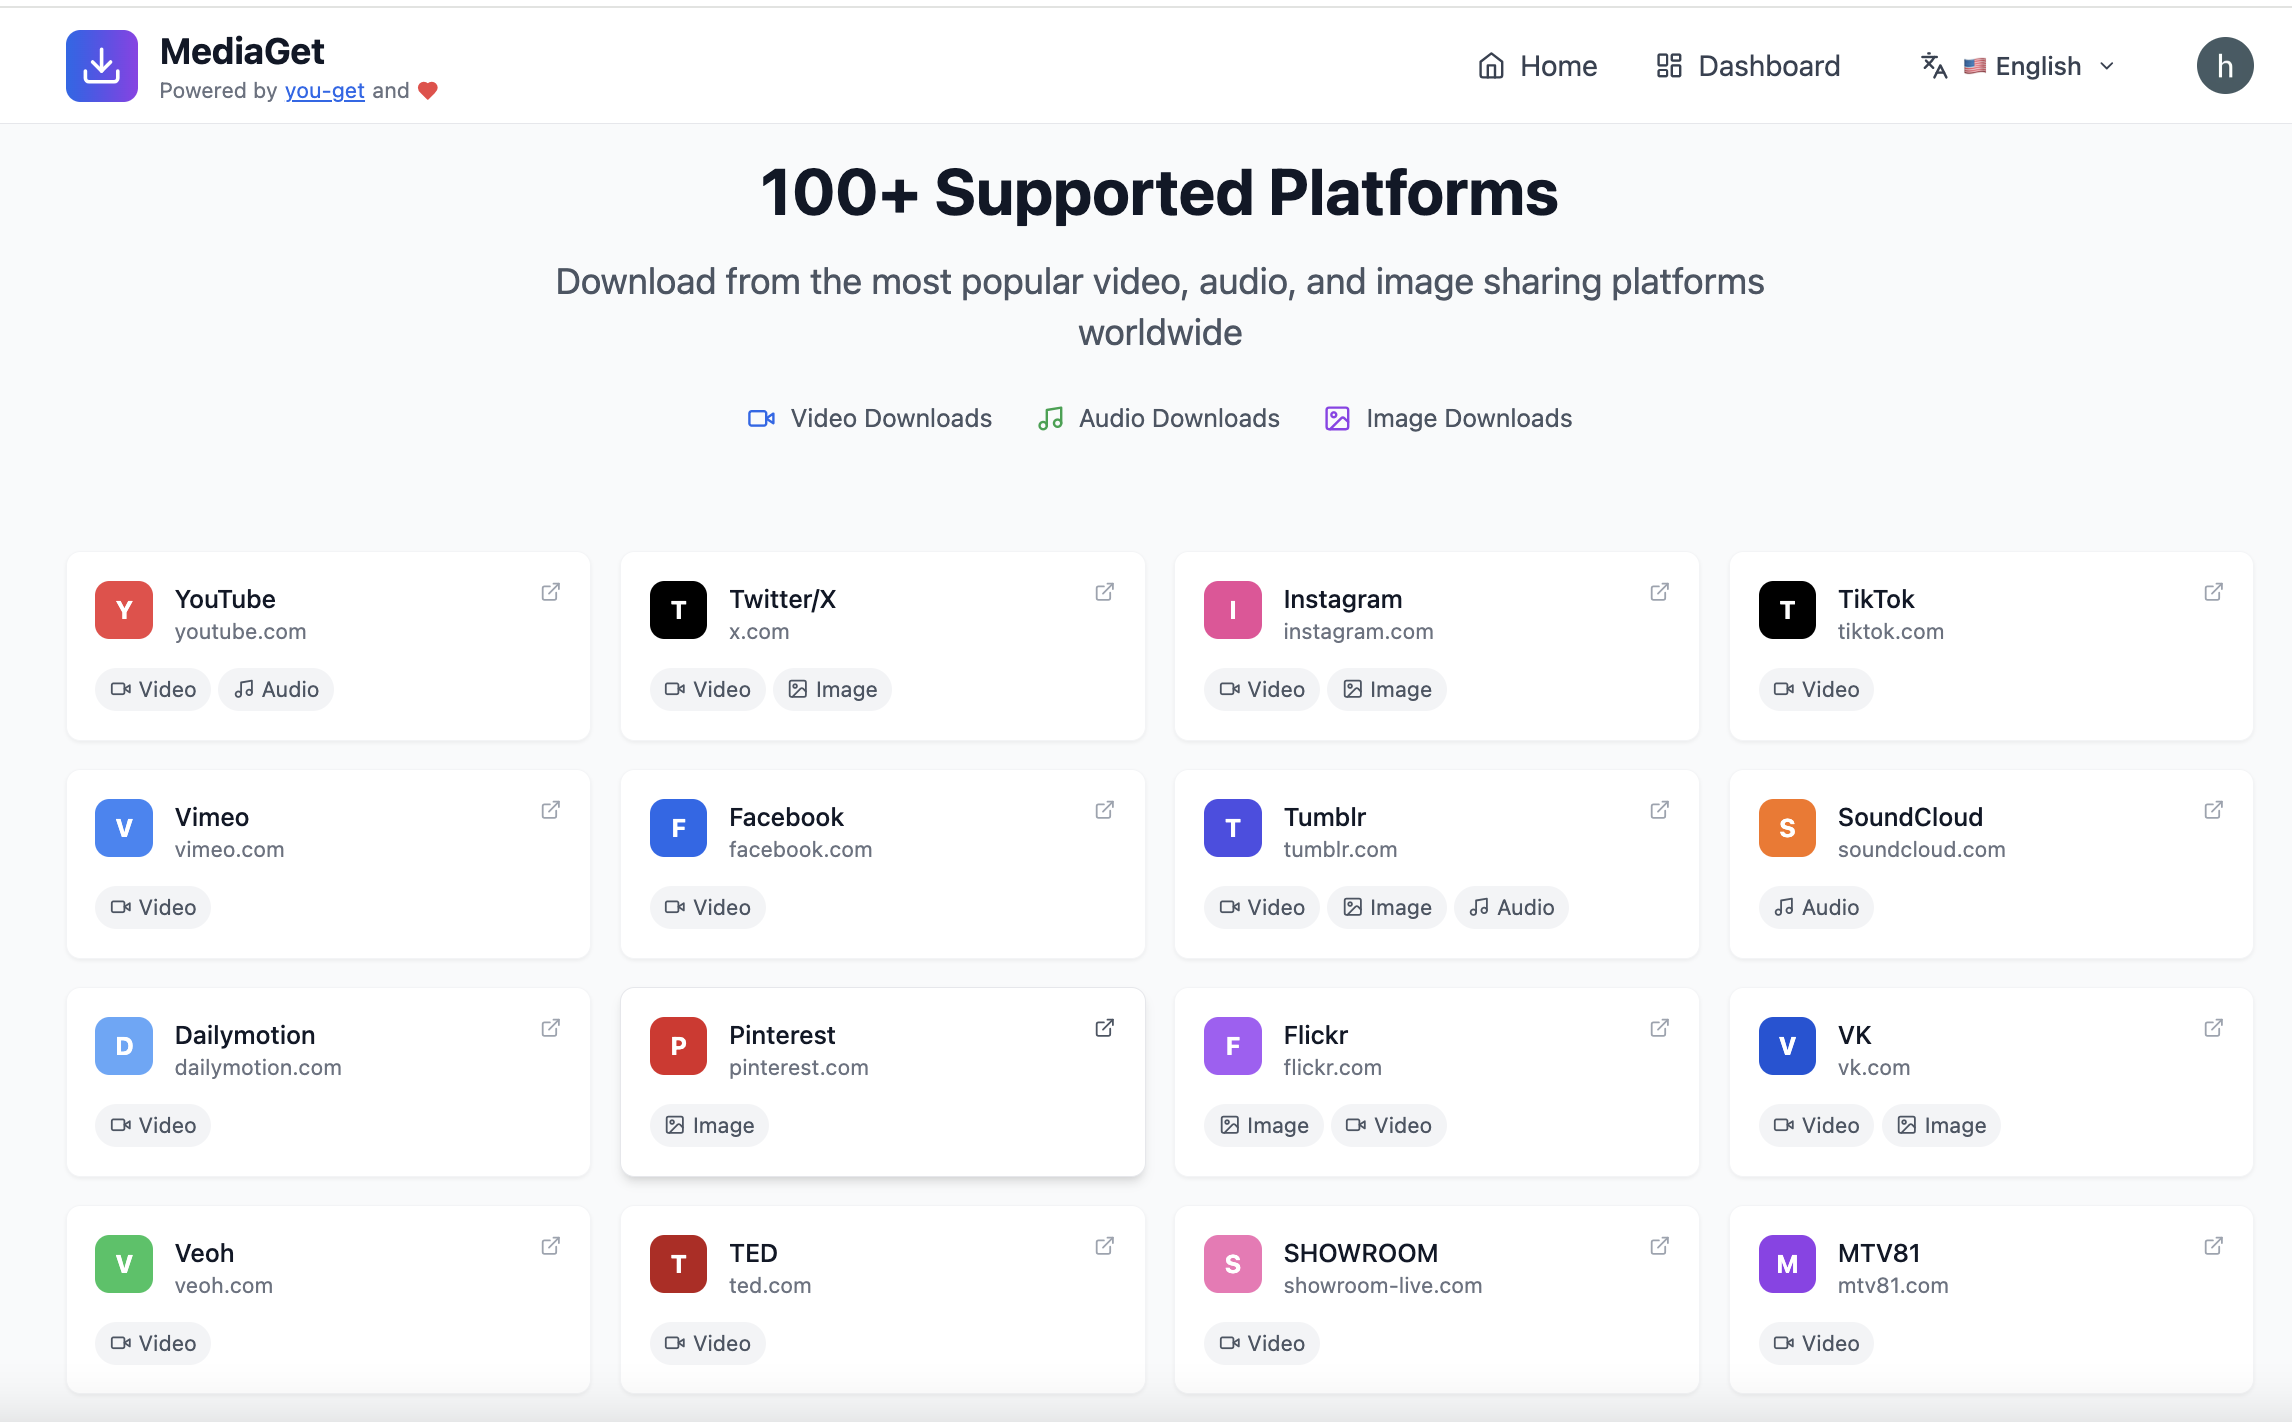Open Facebook external link icon
This screenshot has width=2292, height=1422.
click(x=1105, y=810)
